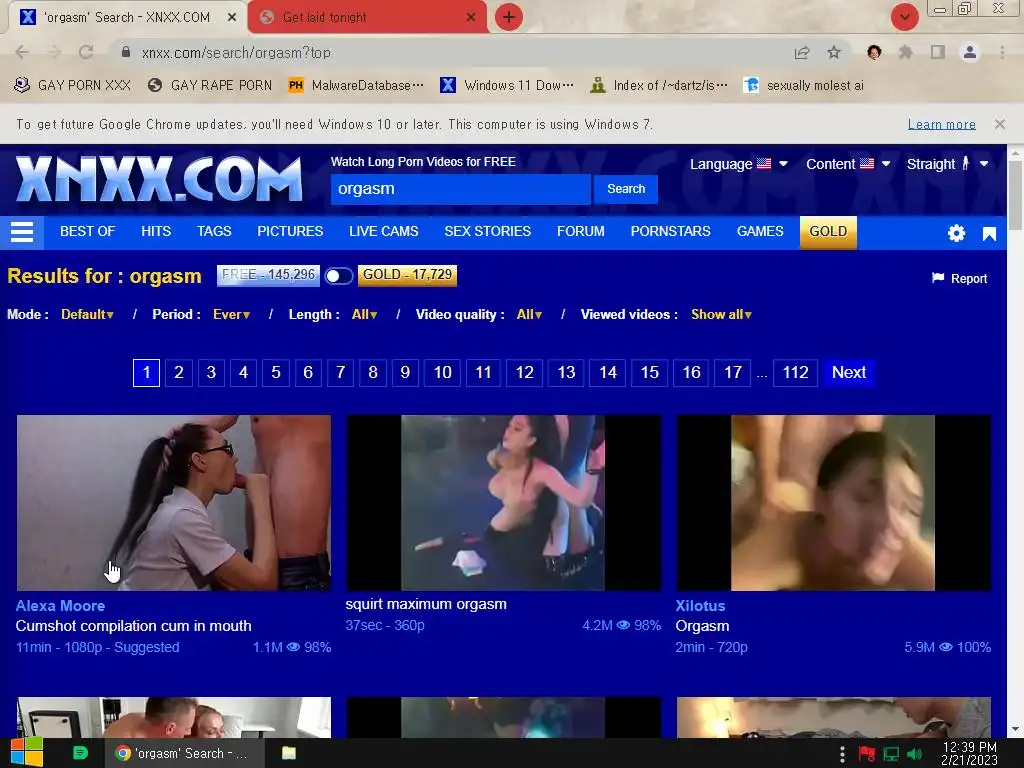Open the Length All dropdown

pos(364,314)
